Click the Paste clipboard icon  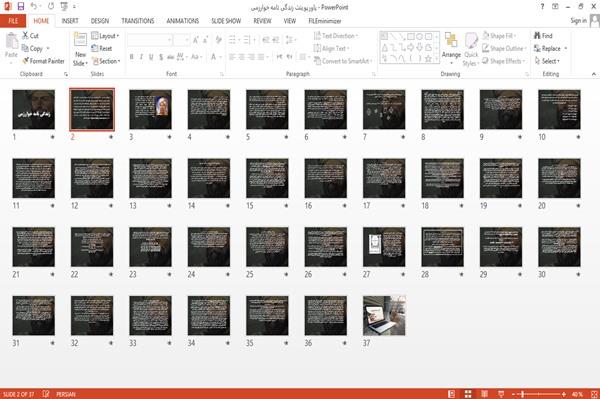[11, 41]
